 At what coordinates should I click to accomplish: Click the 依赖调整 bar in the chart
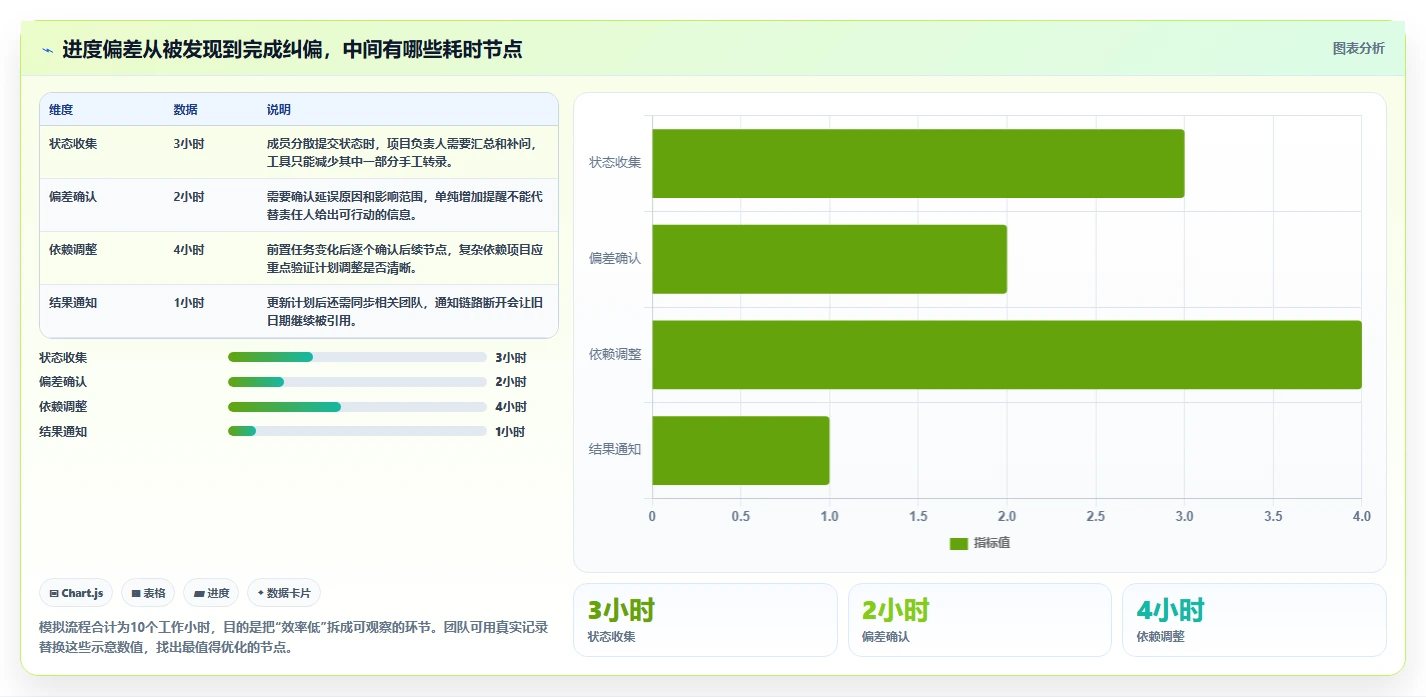pos(1007,355)
